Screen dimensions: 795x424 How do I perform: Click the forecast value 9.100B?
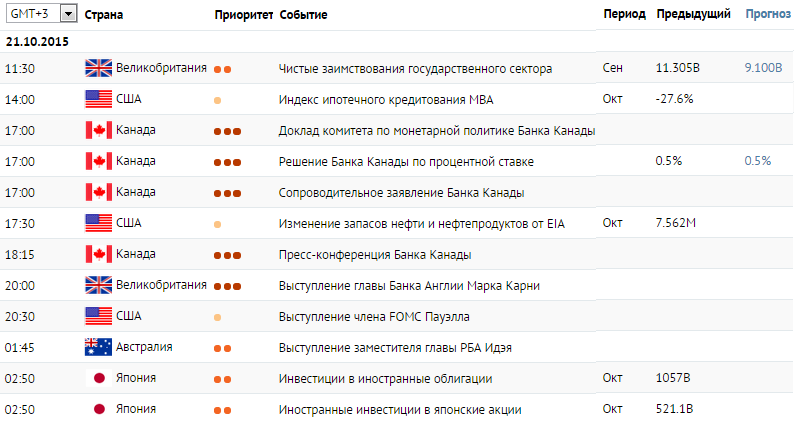click(x=763, y=67)
